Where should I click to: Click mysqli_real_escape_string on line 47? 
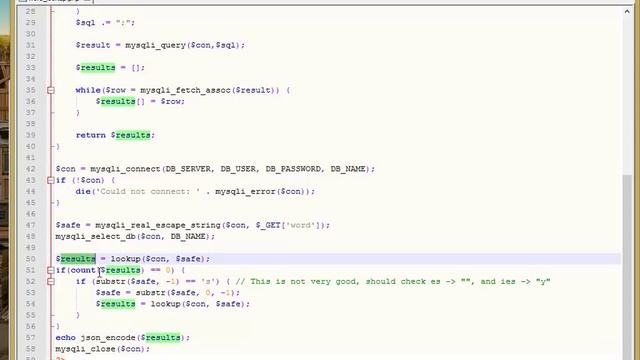point(158,225)
